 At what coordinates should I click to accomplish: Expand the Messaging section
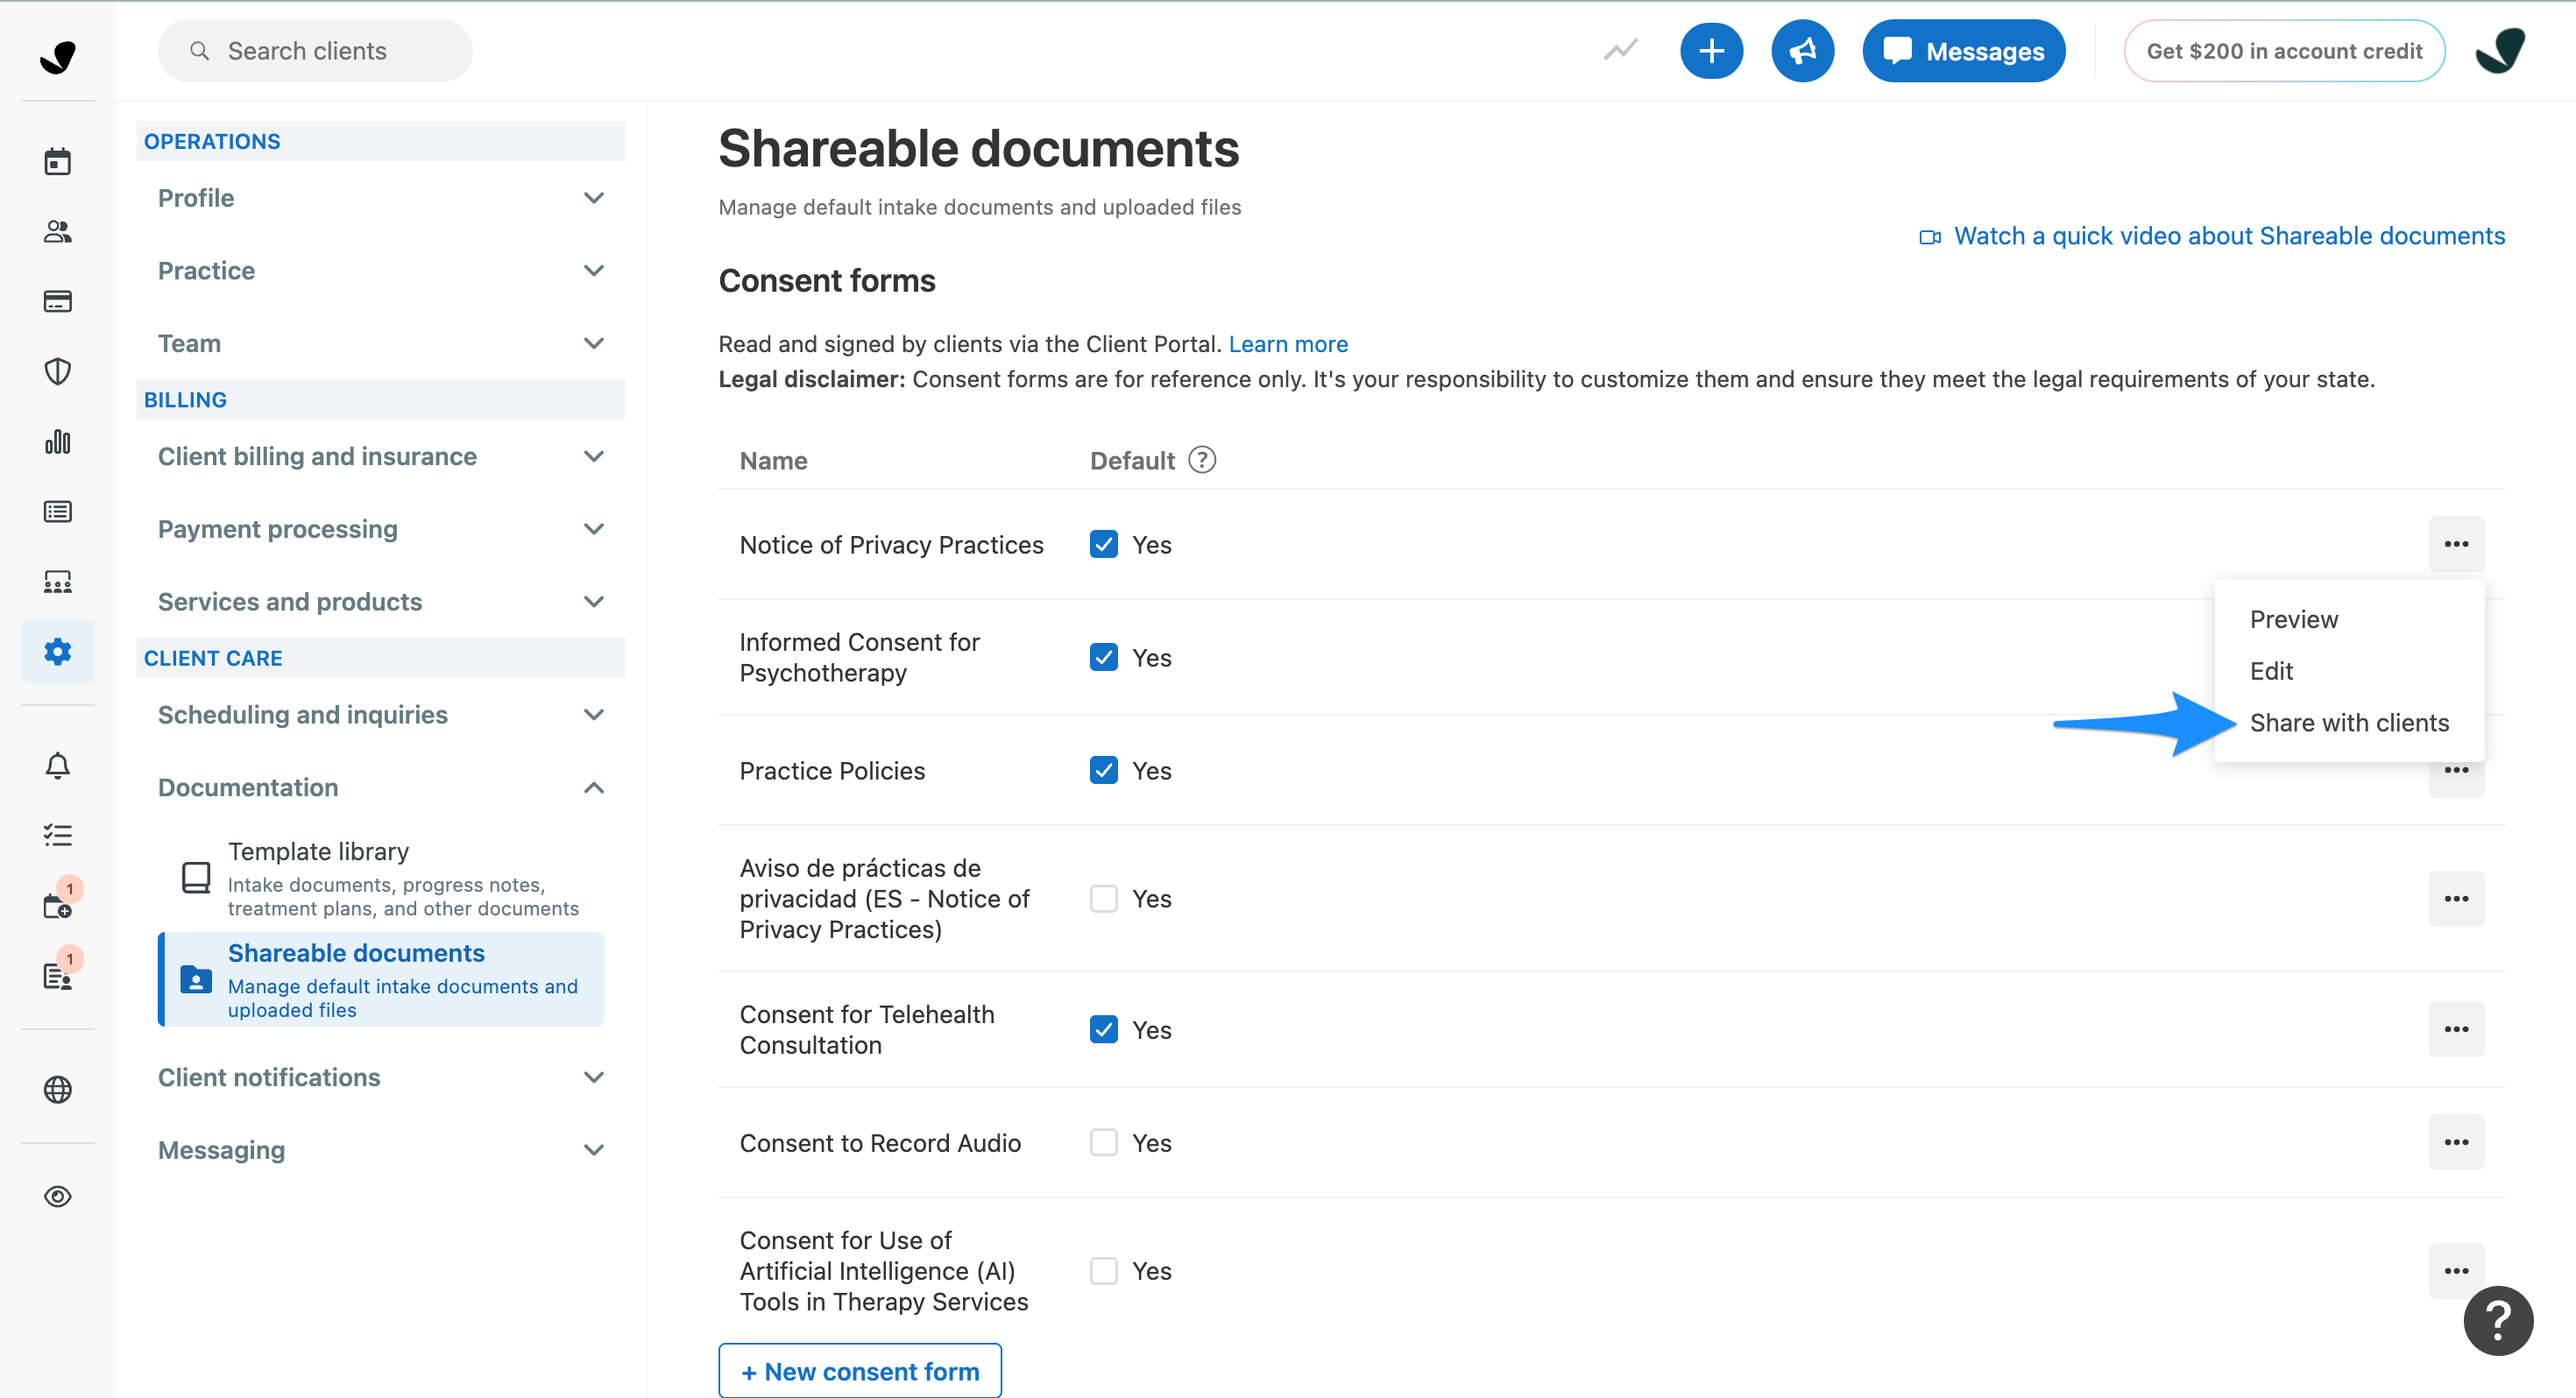[x=380, y=1150]
